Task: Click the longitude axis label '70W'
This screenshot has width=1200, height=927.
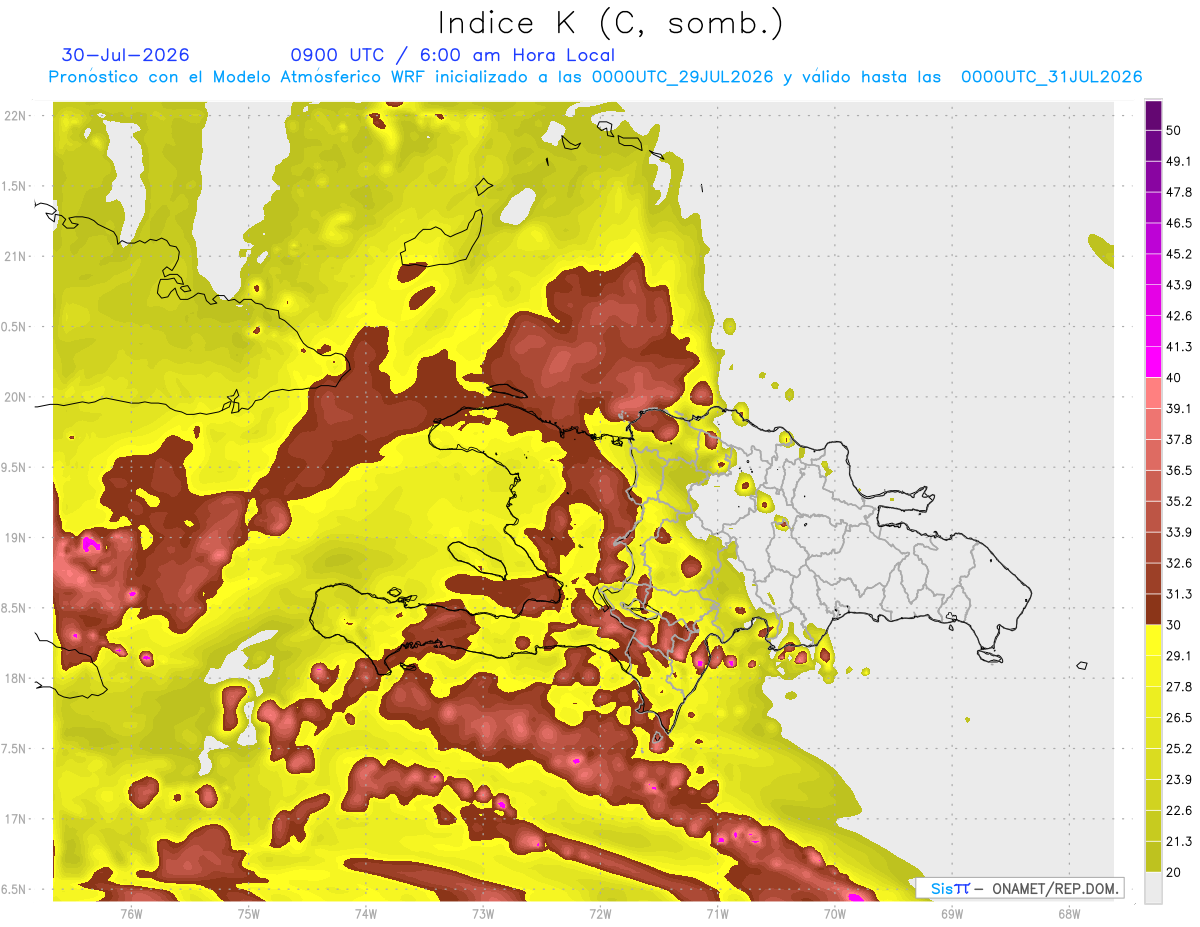Action: click(834, 912)
